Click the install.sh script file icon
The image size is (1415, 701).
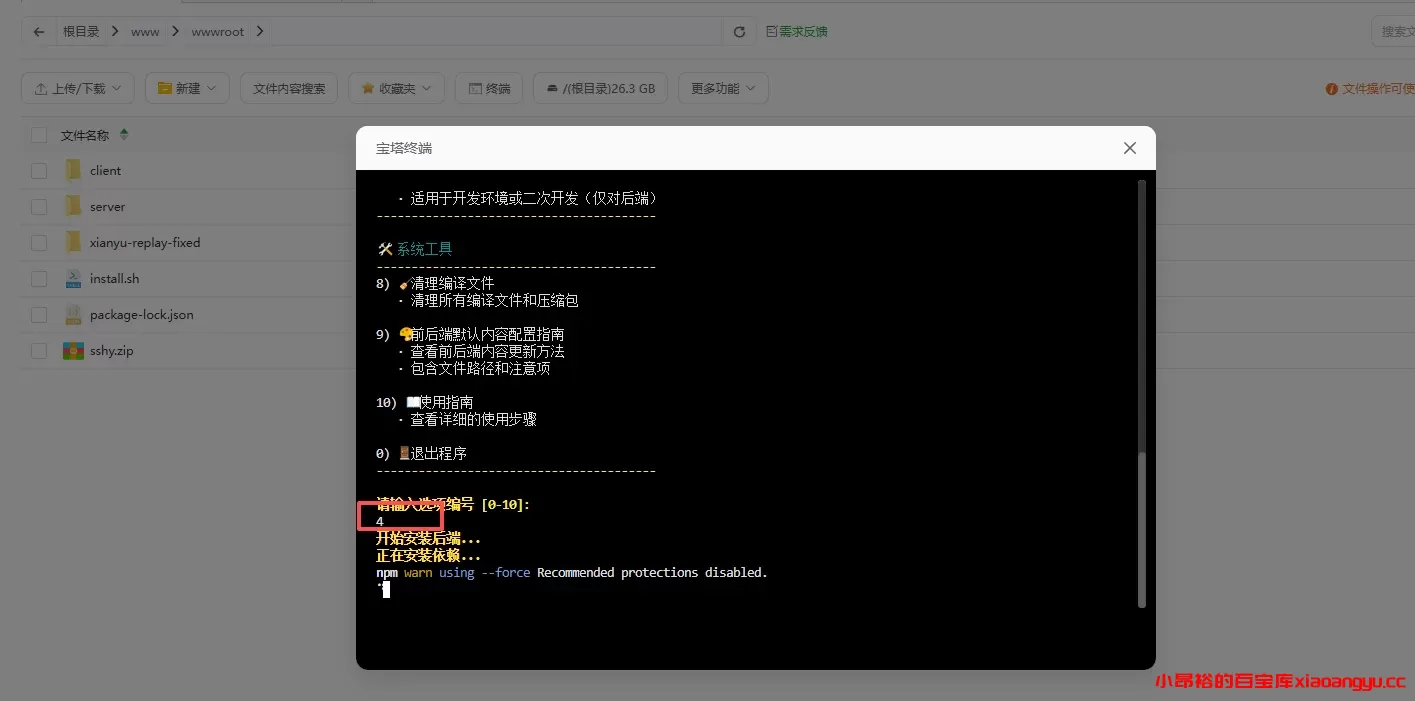coord(72,278)
